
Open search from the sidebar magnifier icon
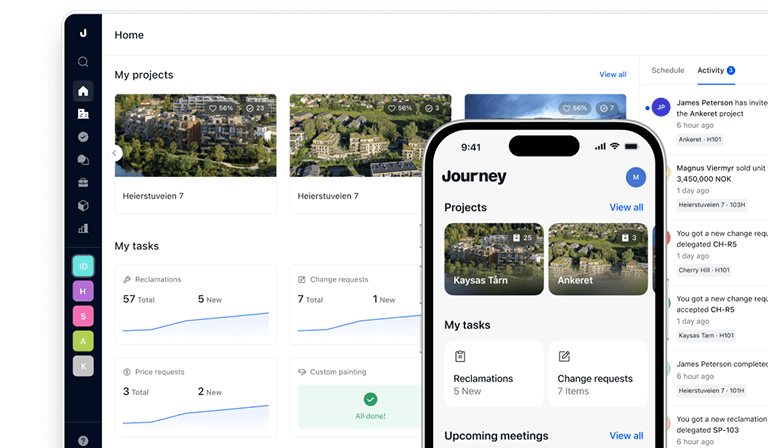83,62
